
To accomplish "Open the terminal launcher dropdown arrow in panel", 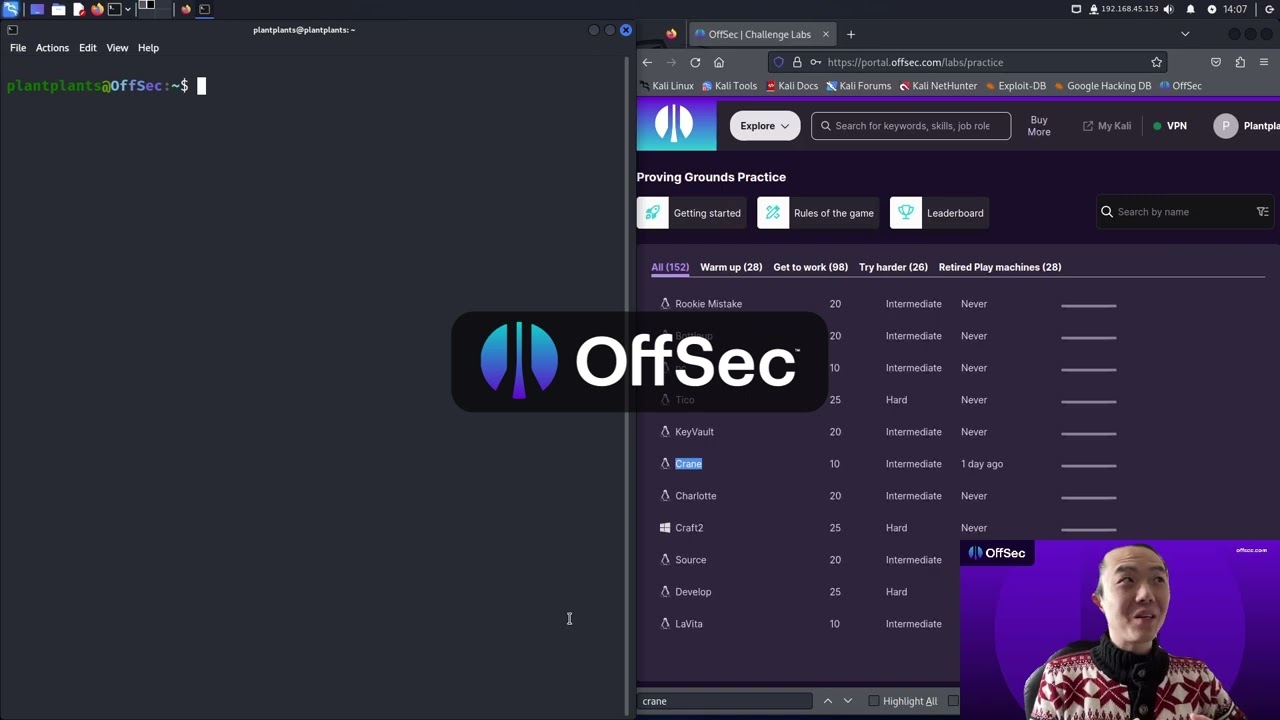I will pyautogui.click(x=127, y=9).
